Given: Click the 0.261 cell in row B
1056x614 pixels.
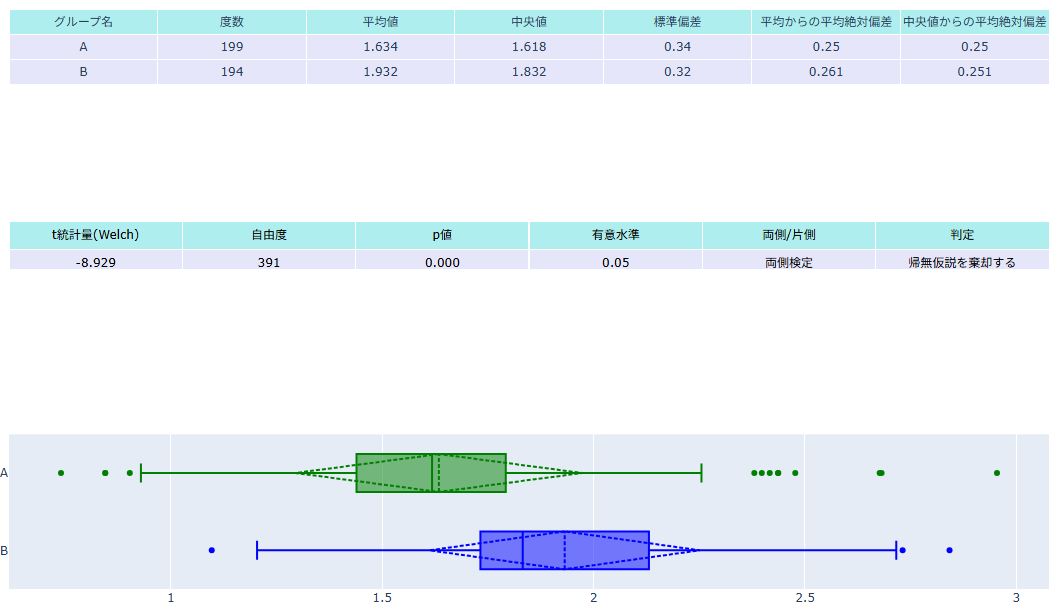Looking at the screenshot, I should click(x=826, y=72).
